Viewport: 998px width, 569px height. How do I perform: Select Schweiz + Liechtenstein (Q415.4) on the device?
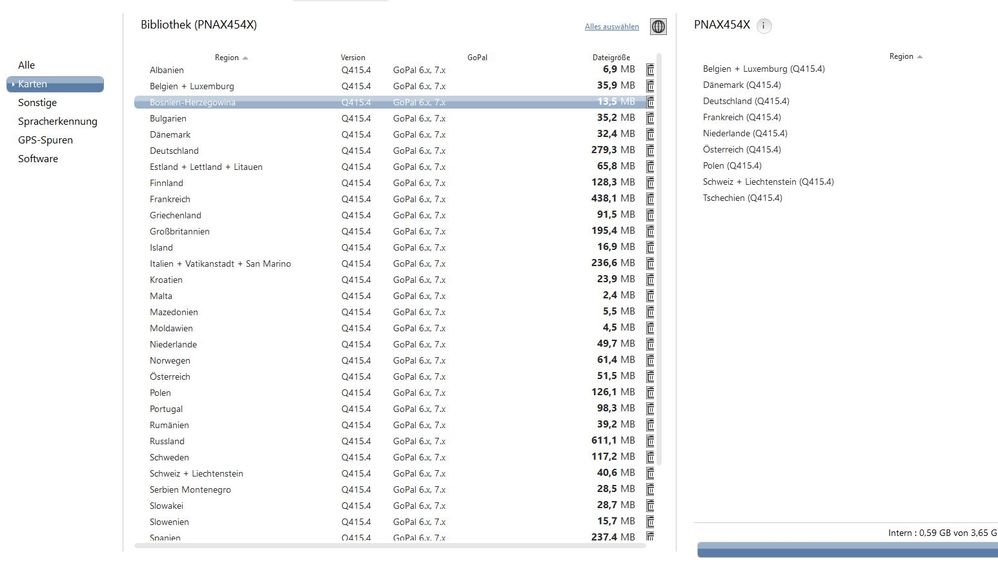coord(768,182)
